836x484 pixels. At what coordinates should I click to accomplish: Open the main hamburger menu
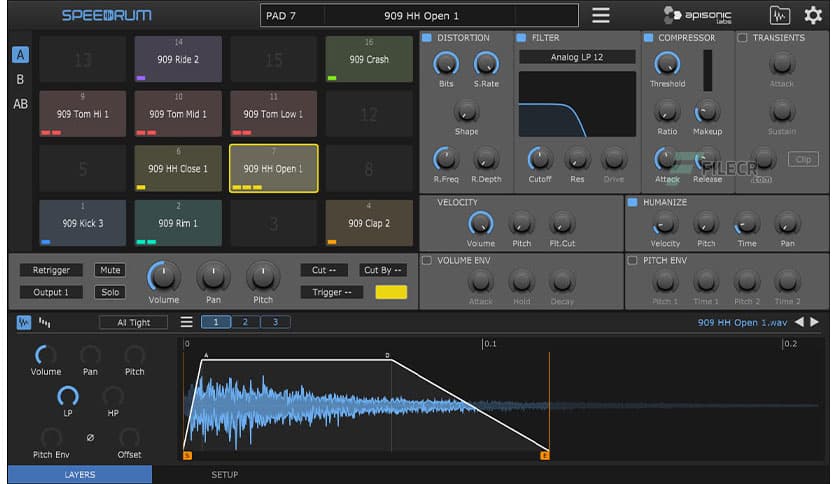click(600, 15)
